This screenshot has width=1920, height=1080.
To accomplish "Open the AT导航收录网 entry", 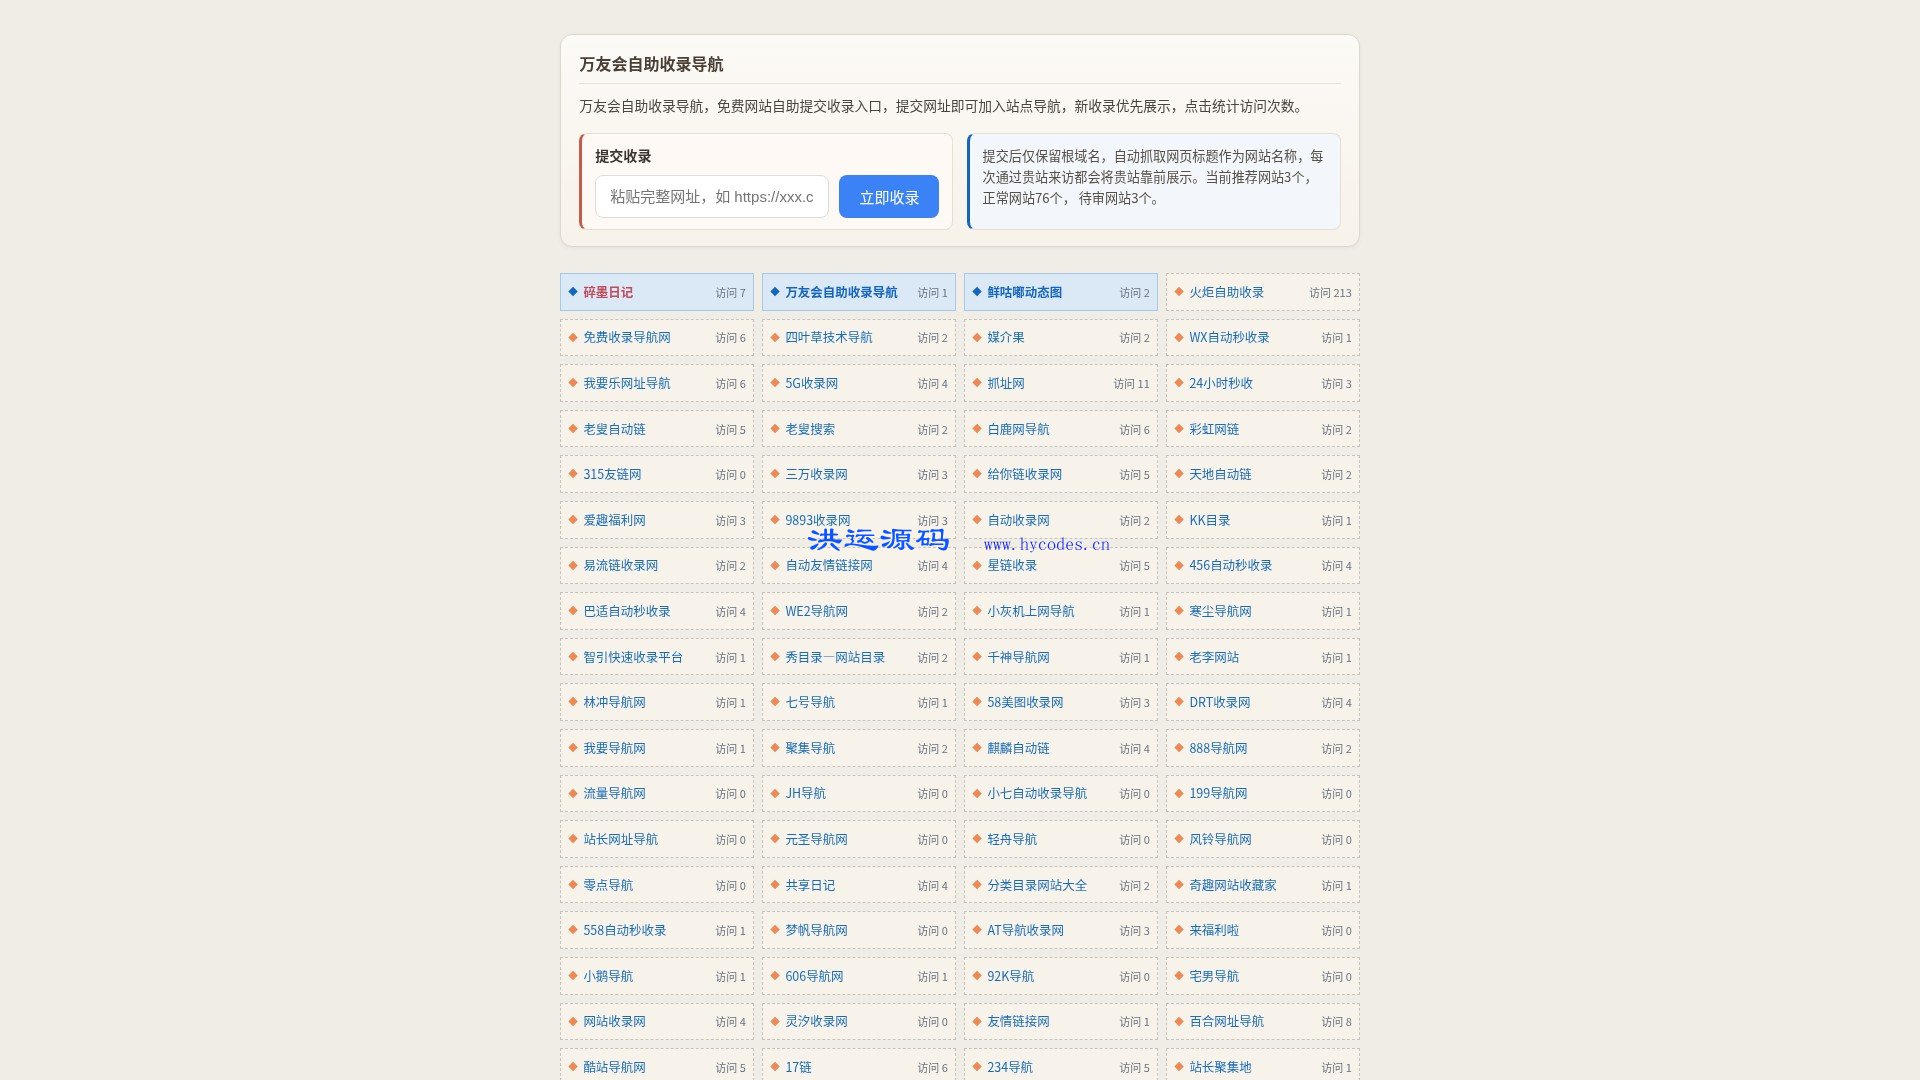I will point(1025,930).
